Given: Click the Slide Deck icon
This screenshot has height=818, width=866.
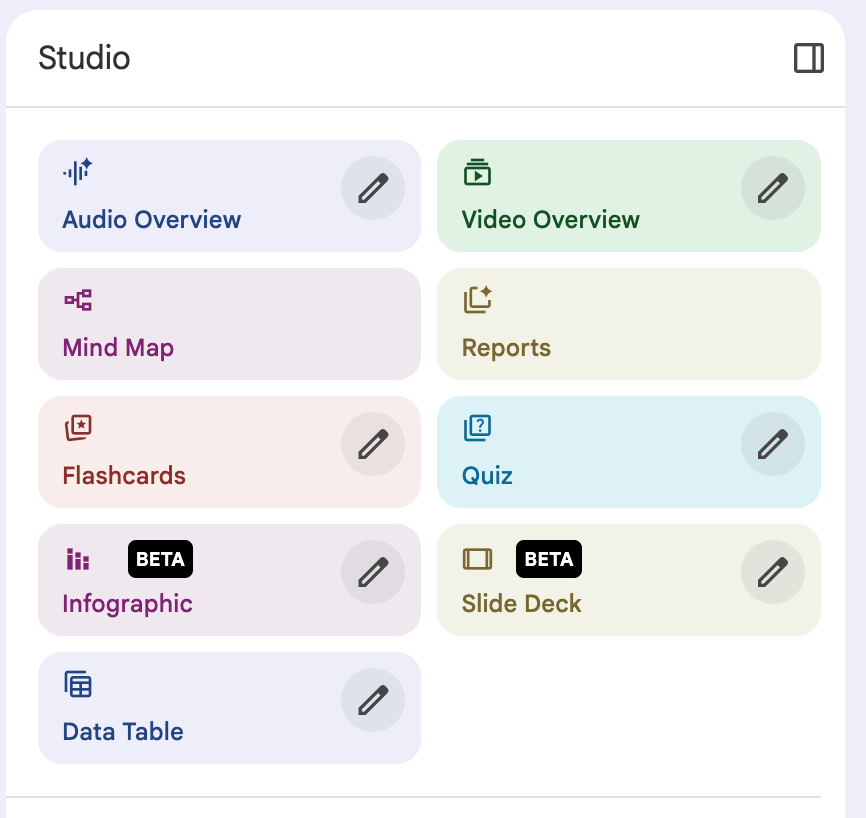Looking at the screenshot, I should click(x=477, y=559).
